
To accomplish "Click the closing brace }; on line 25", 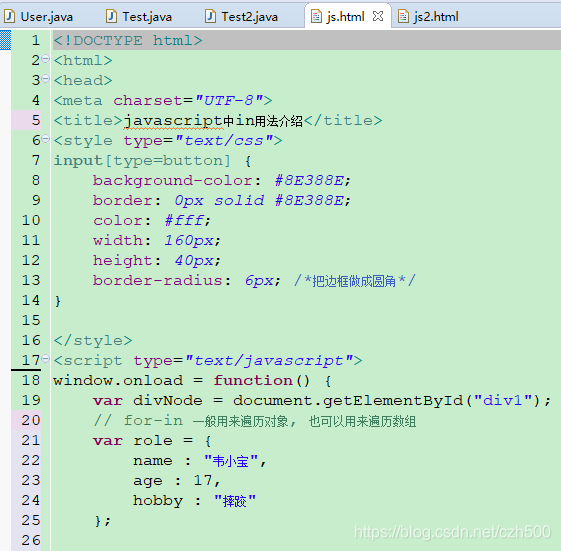I will point(103,521).
